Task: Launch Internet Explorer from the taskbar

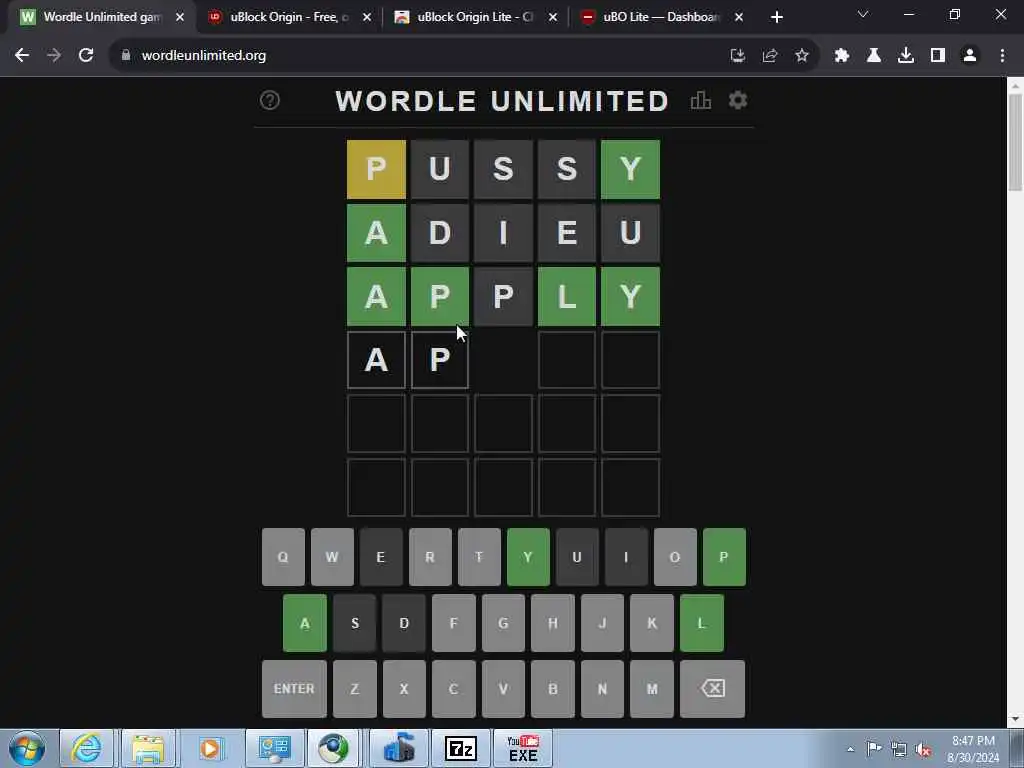Action: point(86,748)
